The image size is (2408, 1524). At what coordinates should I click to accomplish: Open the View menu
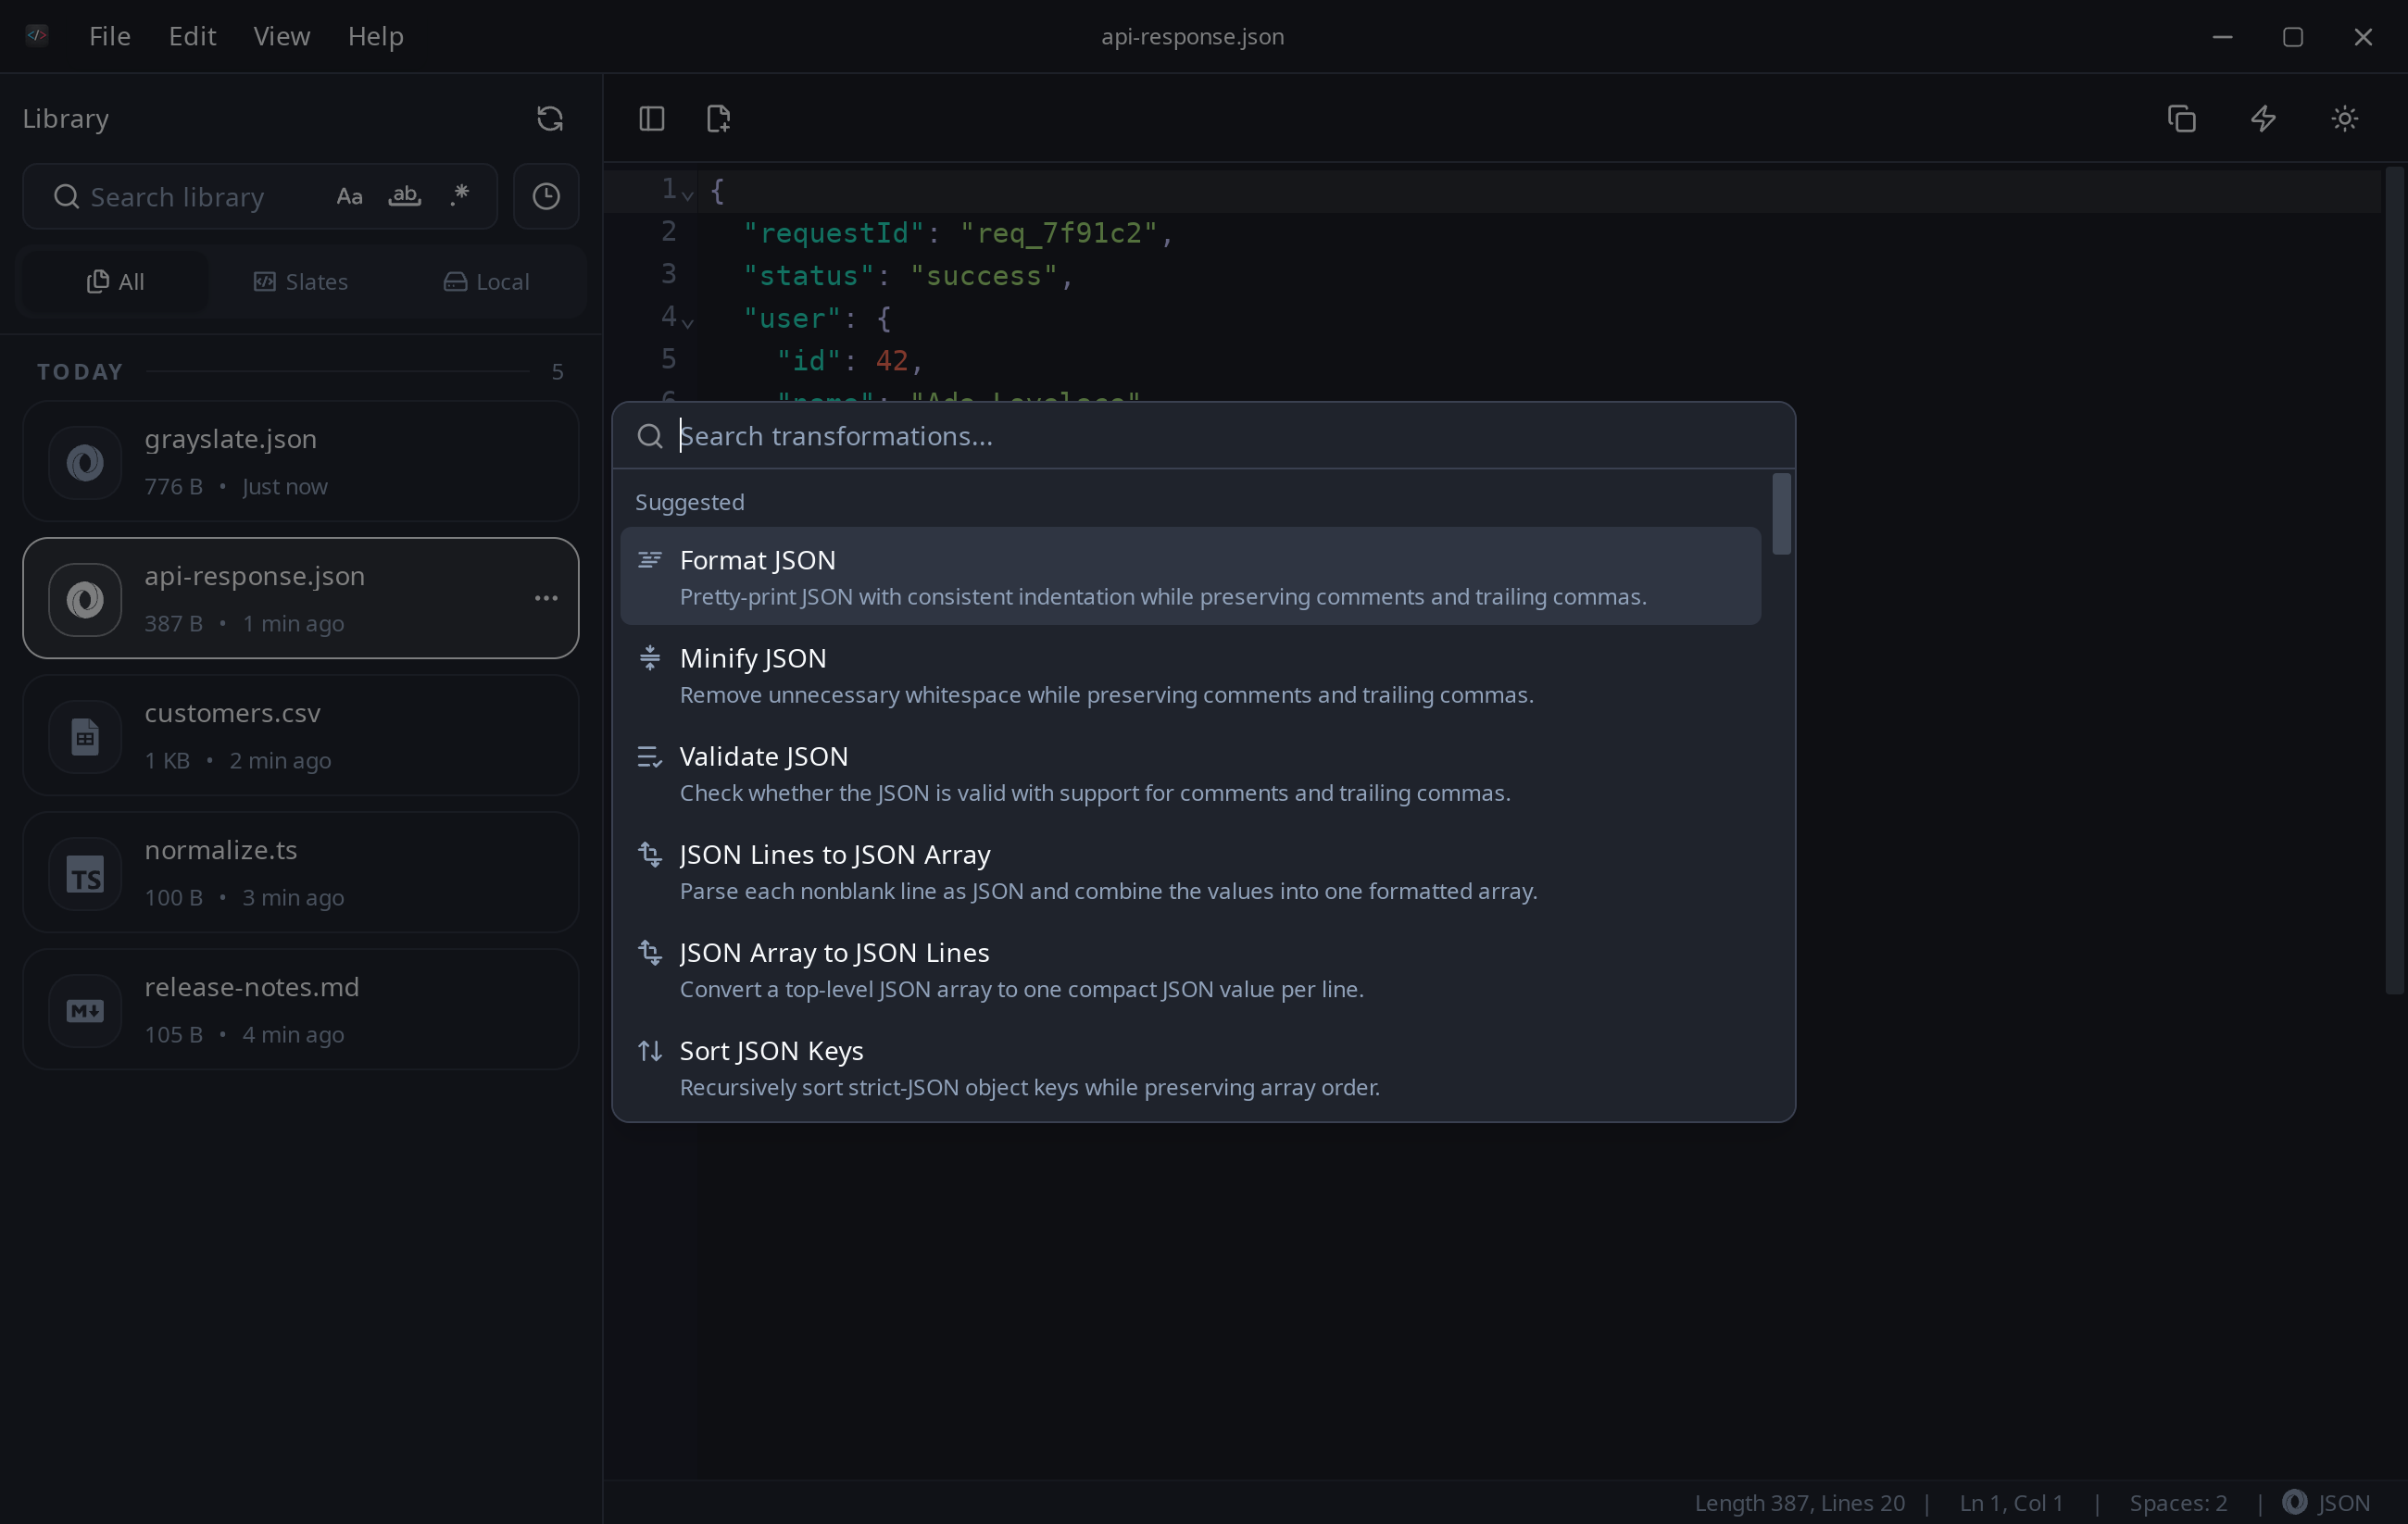click(282, 36)
